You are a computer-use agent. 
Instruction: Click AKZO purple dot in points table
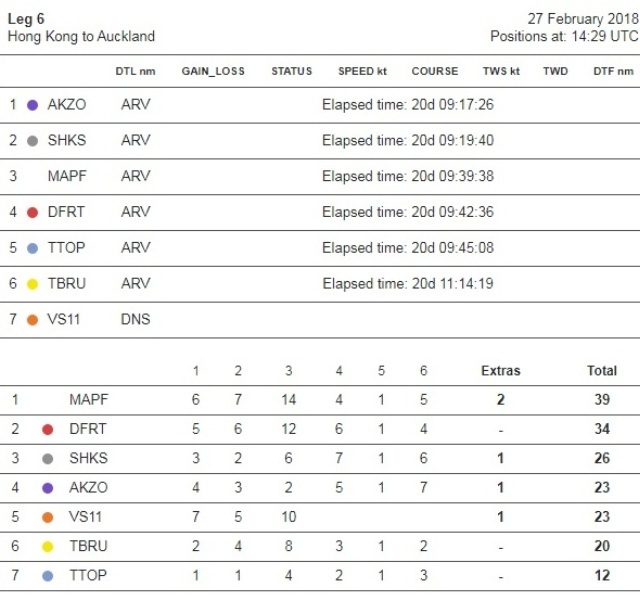[x=47, y=488]
